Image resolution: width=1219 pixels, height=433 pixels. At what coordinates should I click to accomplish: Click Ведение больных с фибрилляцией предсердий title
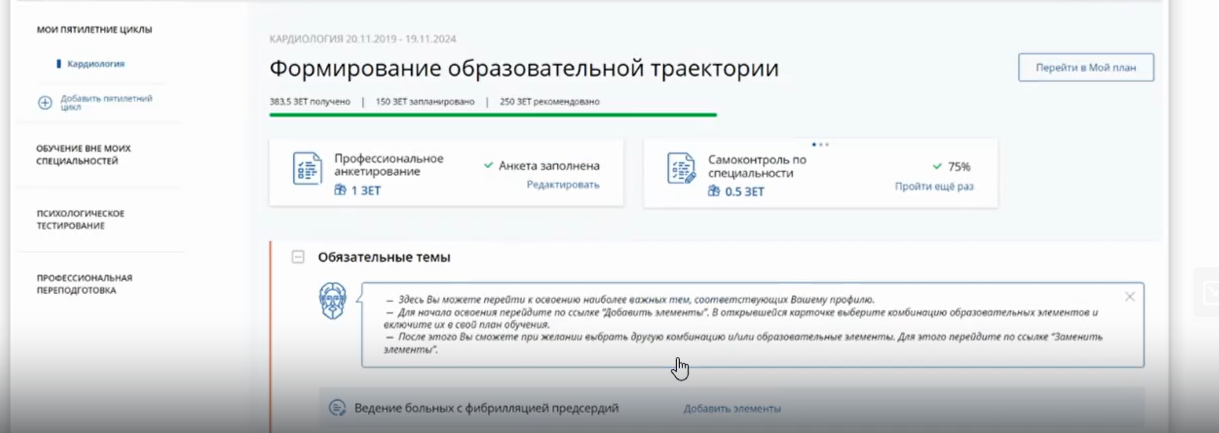point(487,408)
